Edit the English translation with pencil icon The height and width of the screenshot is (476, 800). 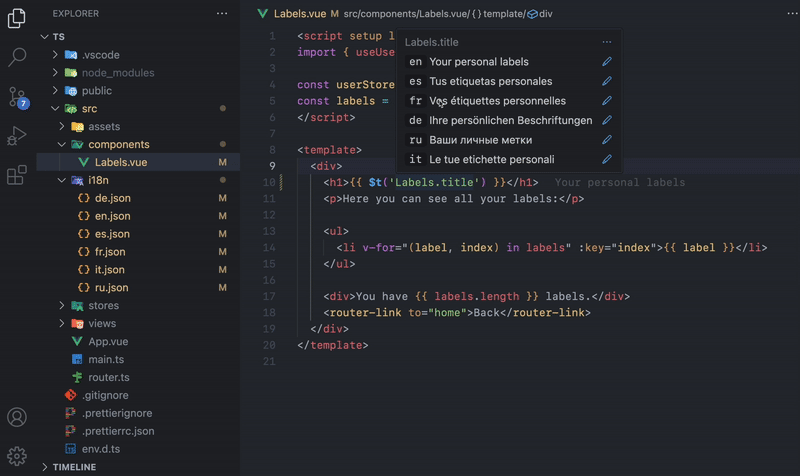[607, 62]
